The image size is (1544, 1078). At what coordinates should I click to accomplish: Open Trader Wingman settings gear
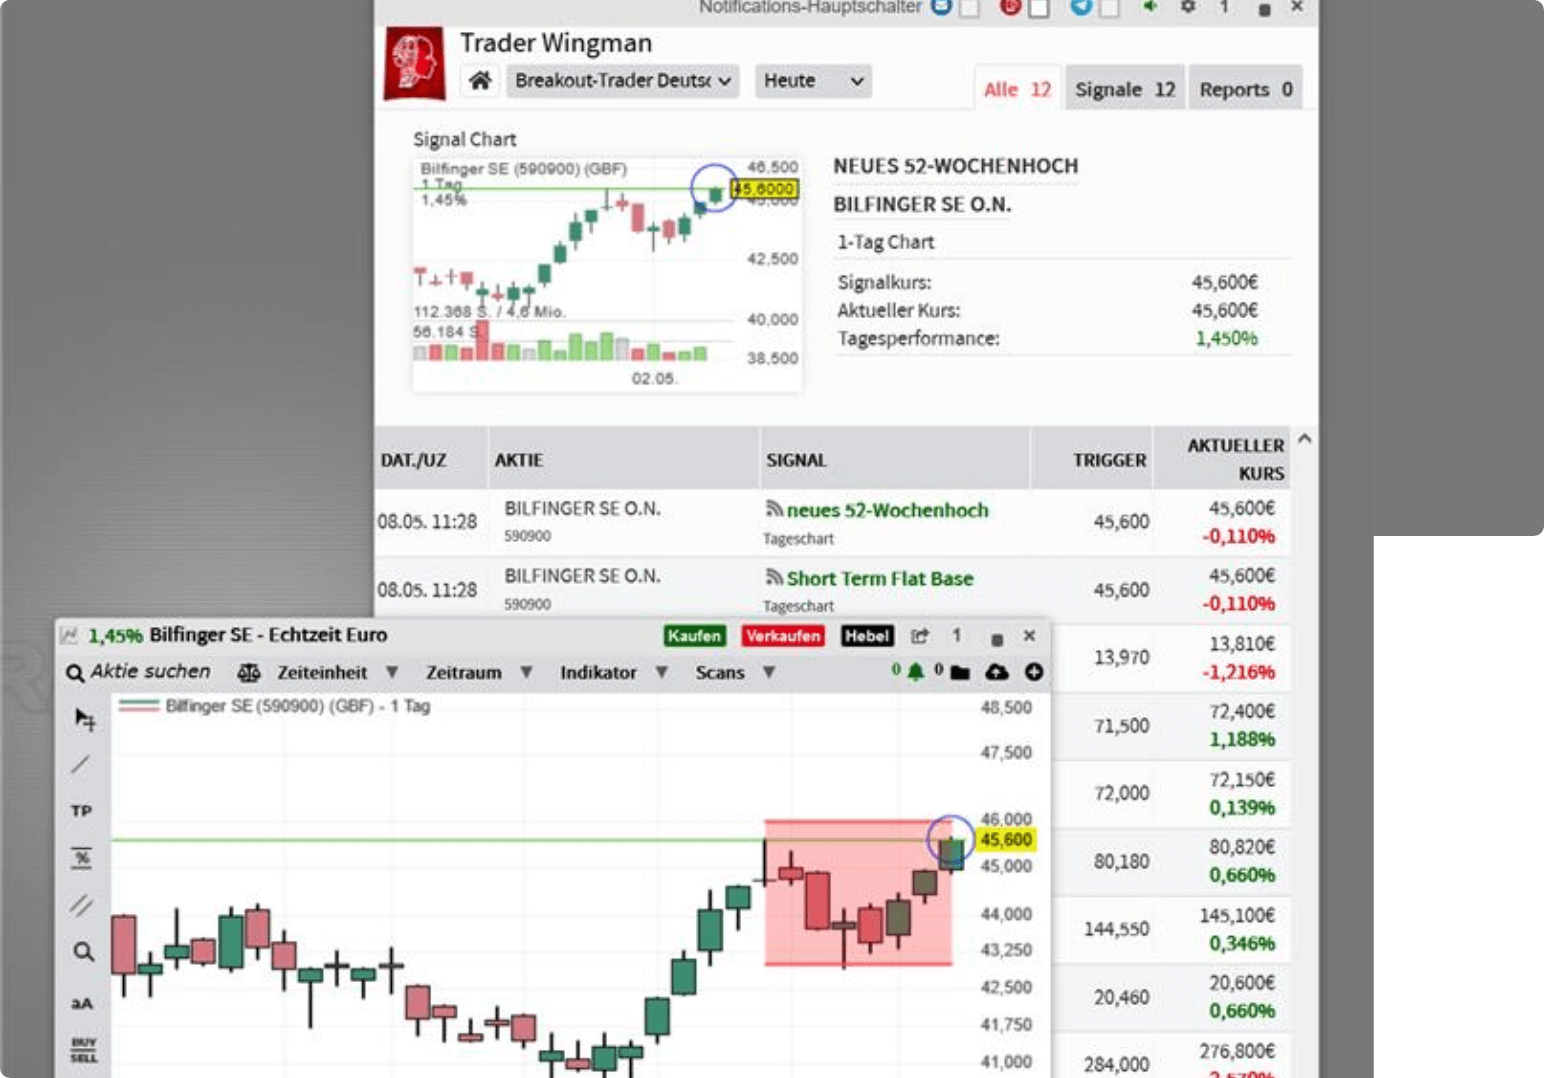(x=1188, y=7)
